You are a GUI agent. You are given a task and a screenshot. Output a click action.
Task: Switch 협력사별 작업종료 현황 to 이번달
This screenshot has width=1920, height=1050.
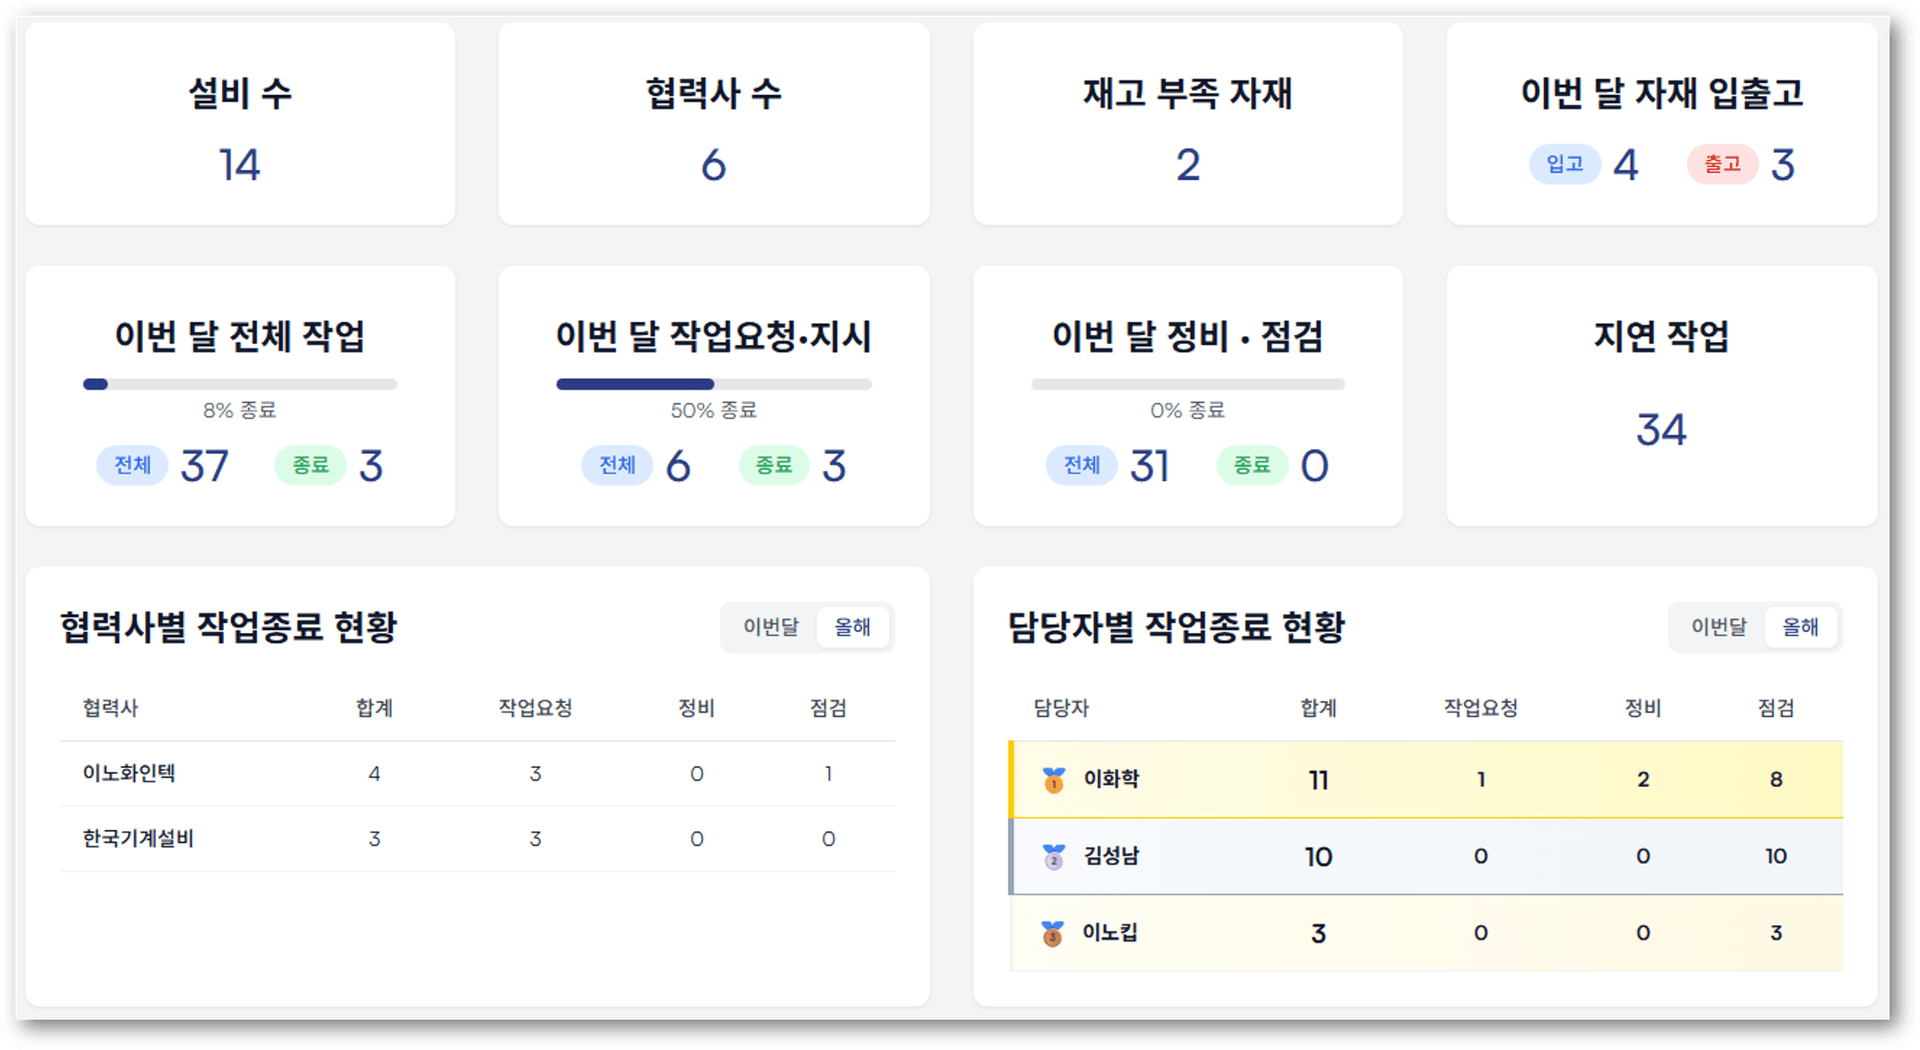pos(770,627)
